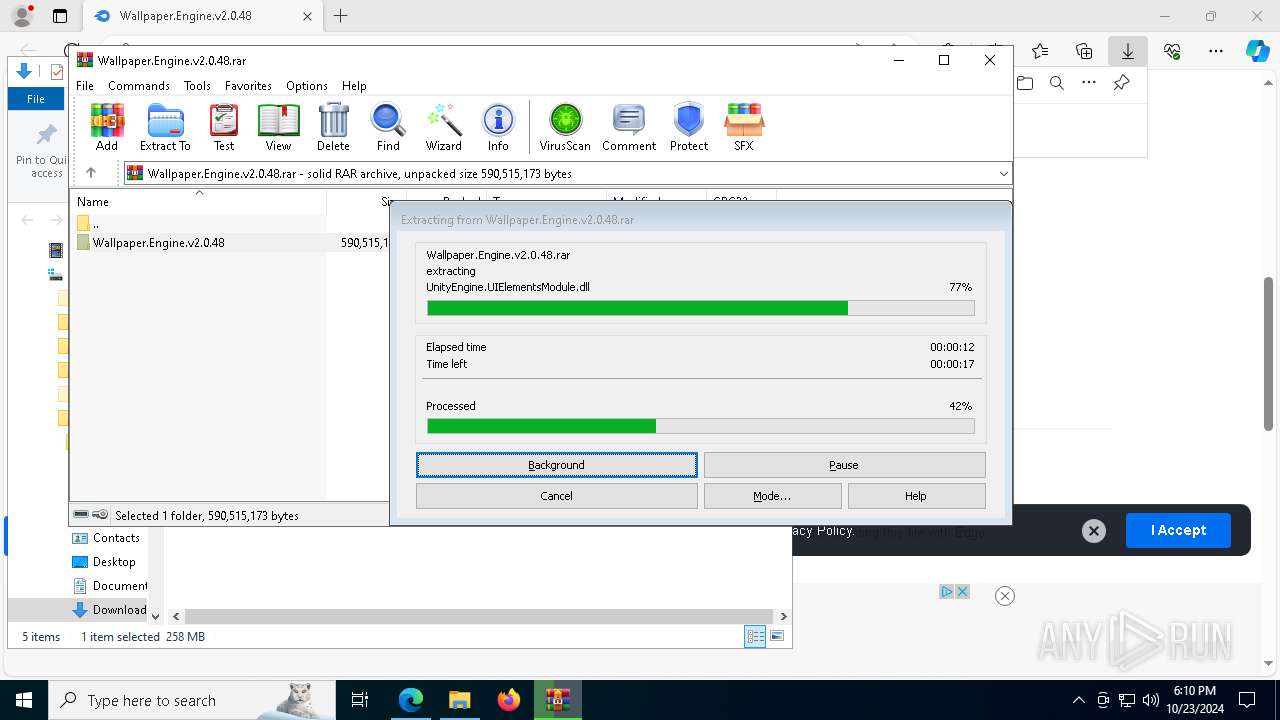Open the File tab in File Explorer

[36, 99]
